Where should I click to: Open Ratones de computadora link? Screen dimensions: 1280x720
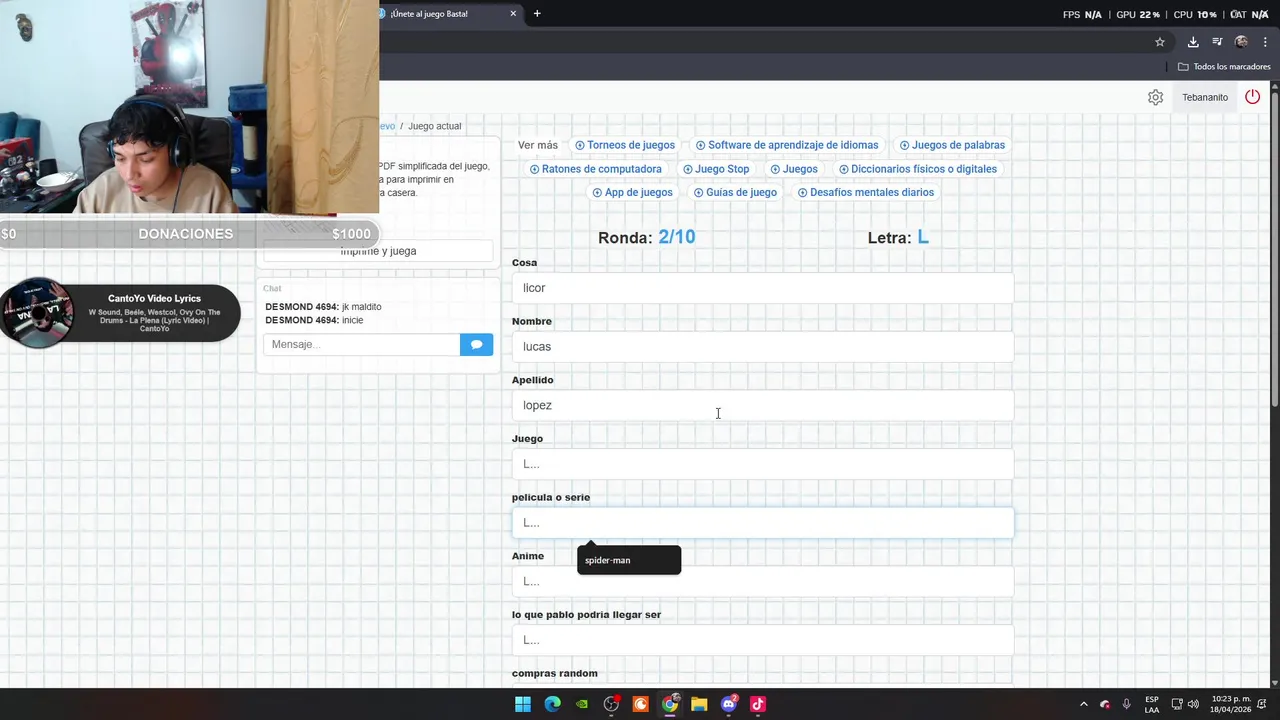tap(595, 169)
